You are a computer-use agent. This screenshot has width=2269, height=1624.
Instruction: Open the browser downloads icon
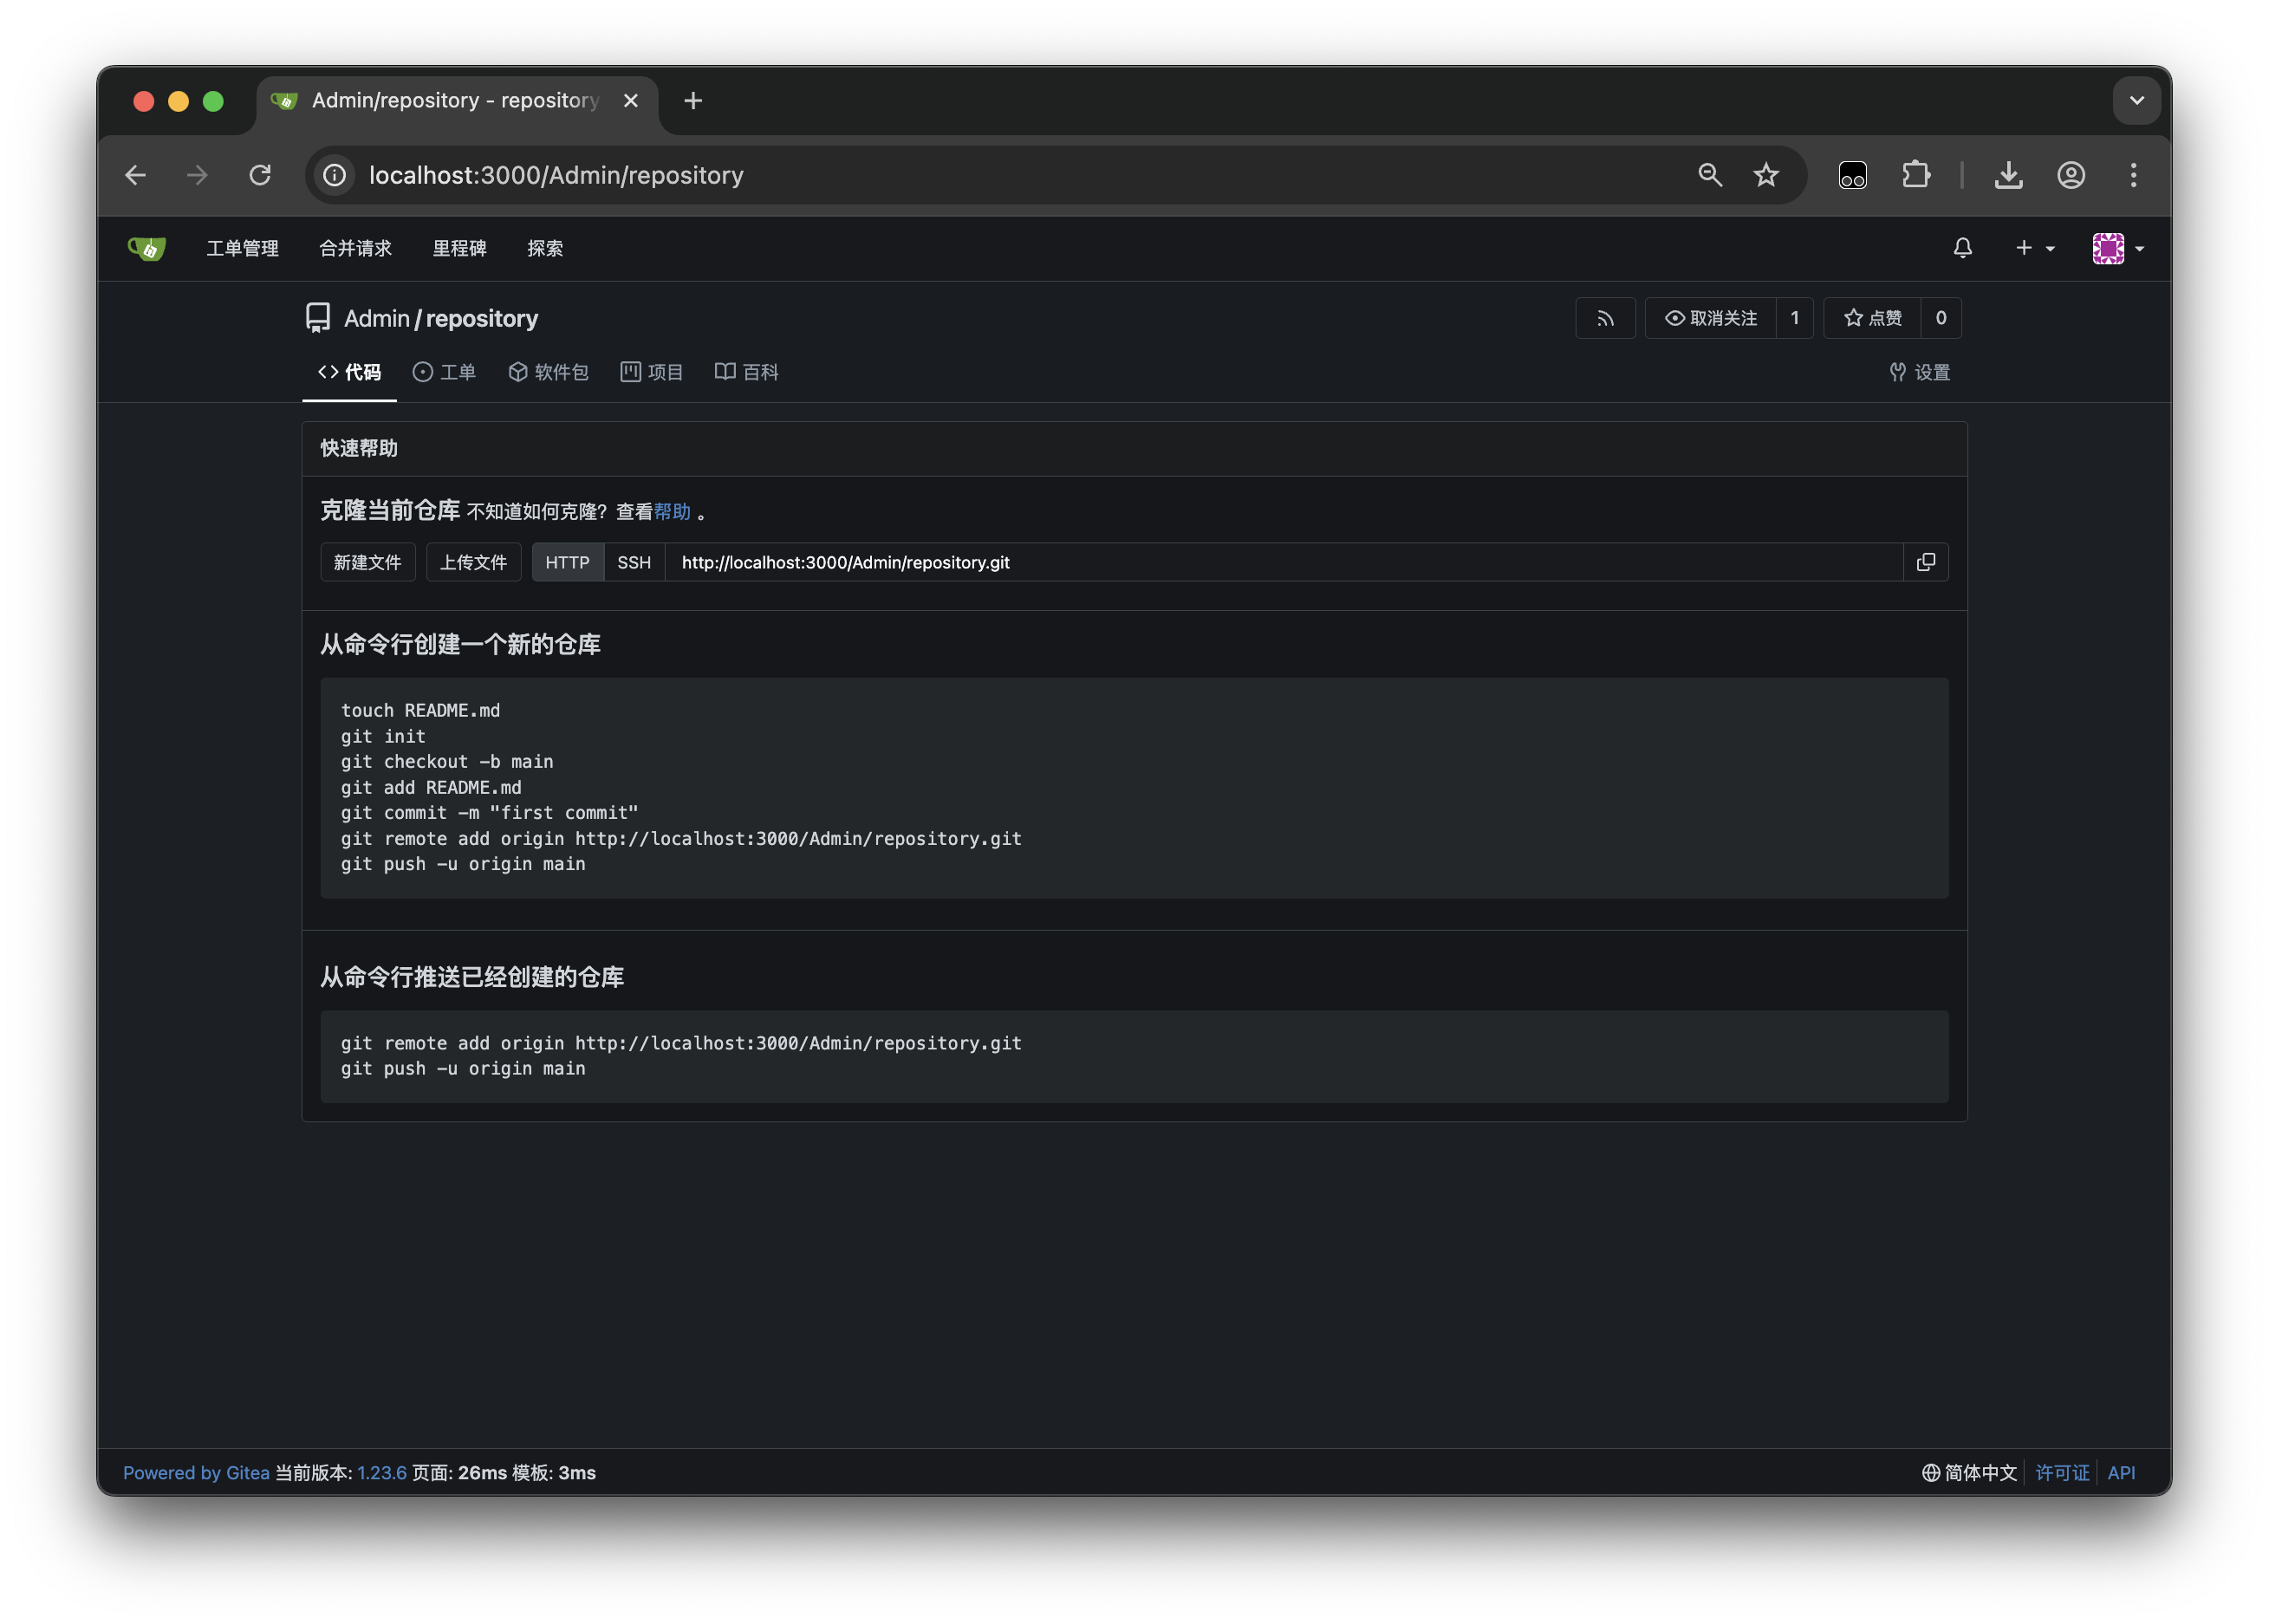click(2008, 175)
